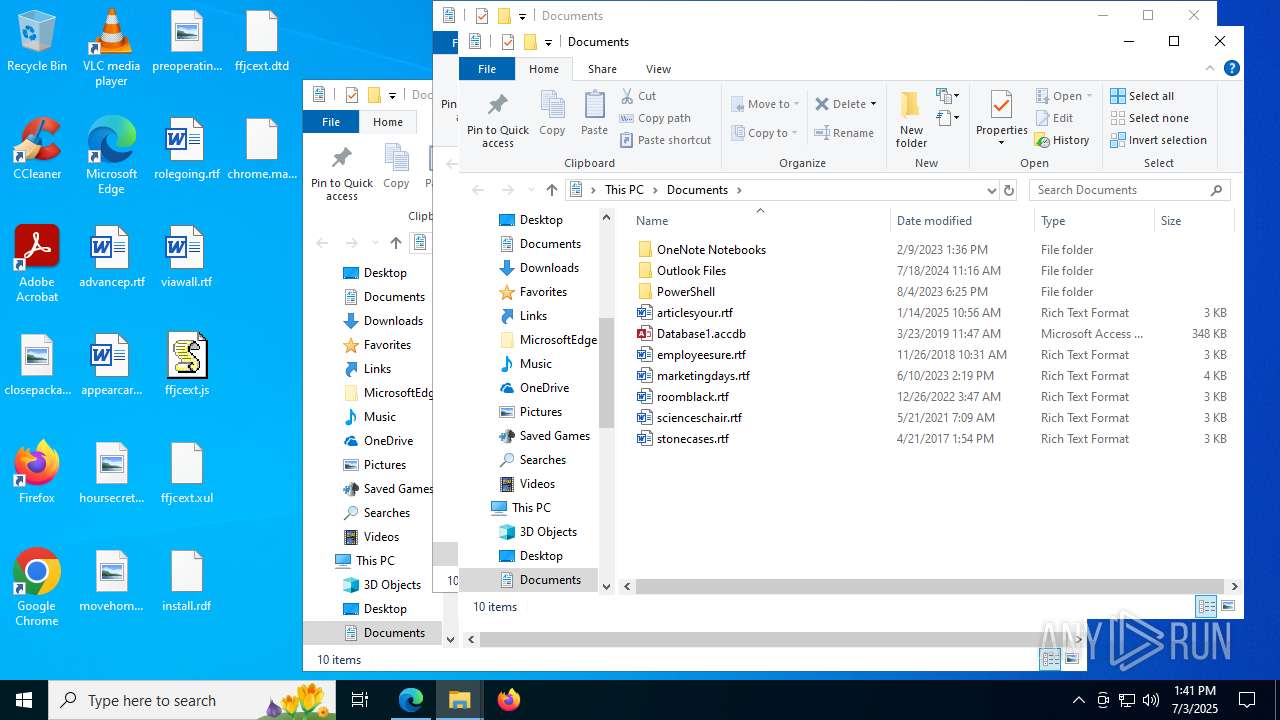Select the marketingdays.rtf file
The width and height of the screenshot is (1280, 720).
point(703,376)
